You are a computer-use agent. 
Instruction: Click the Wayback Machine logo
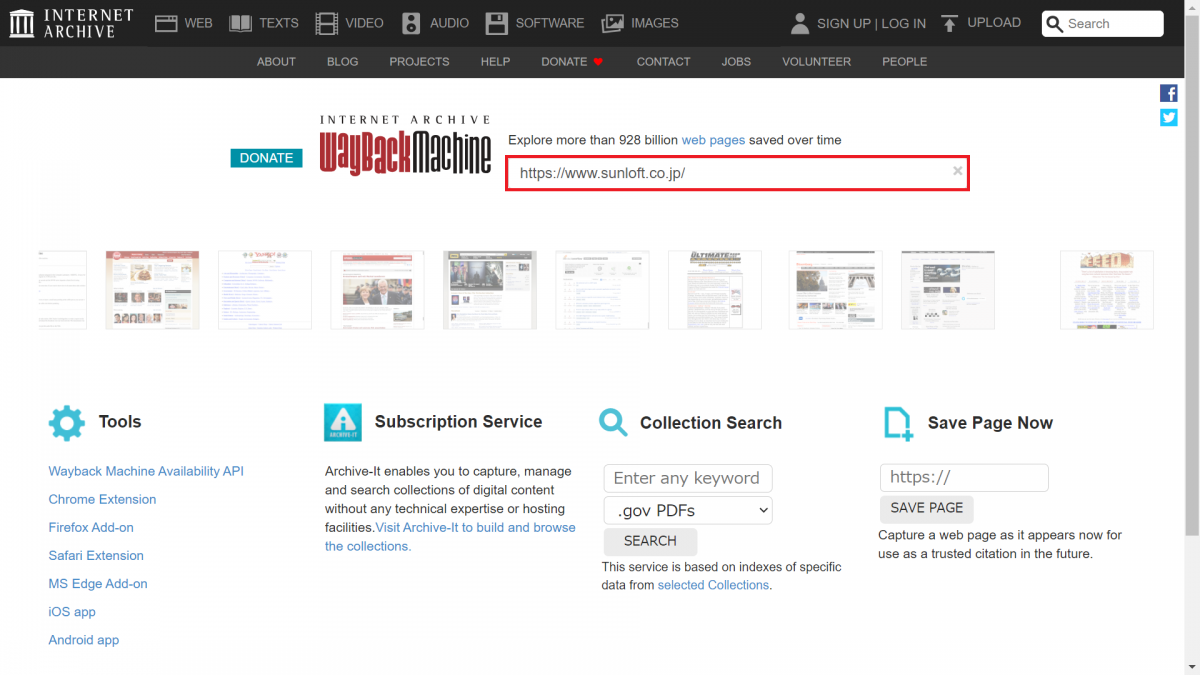pos(405,145)
